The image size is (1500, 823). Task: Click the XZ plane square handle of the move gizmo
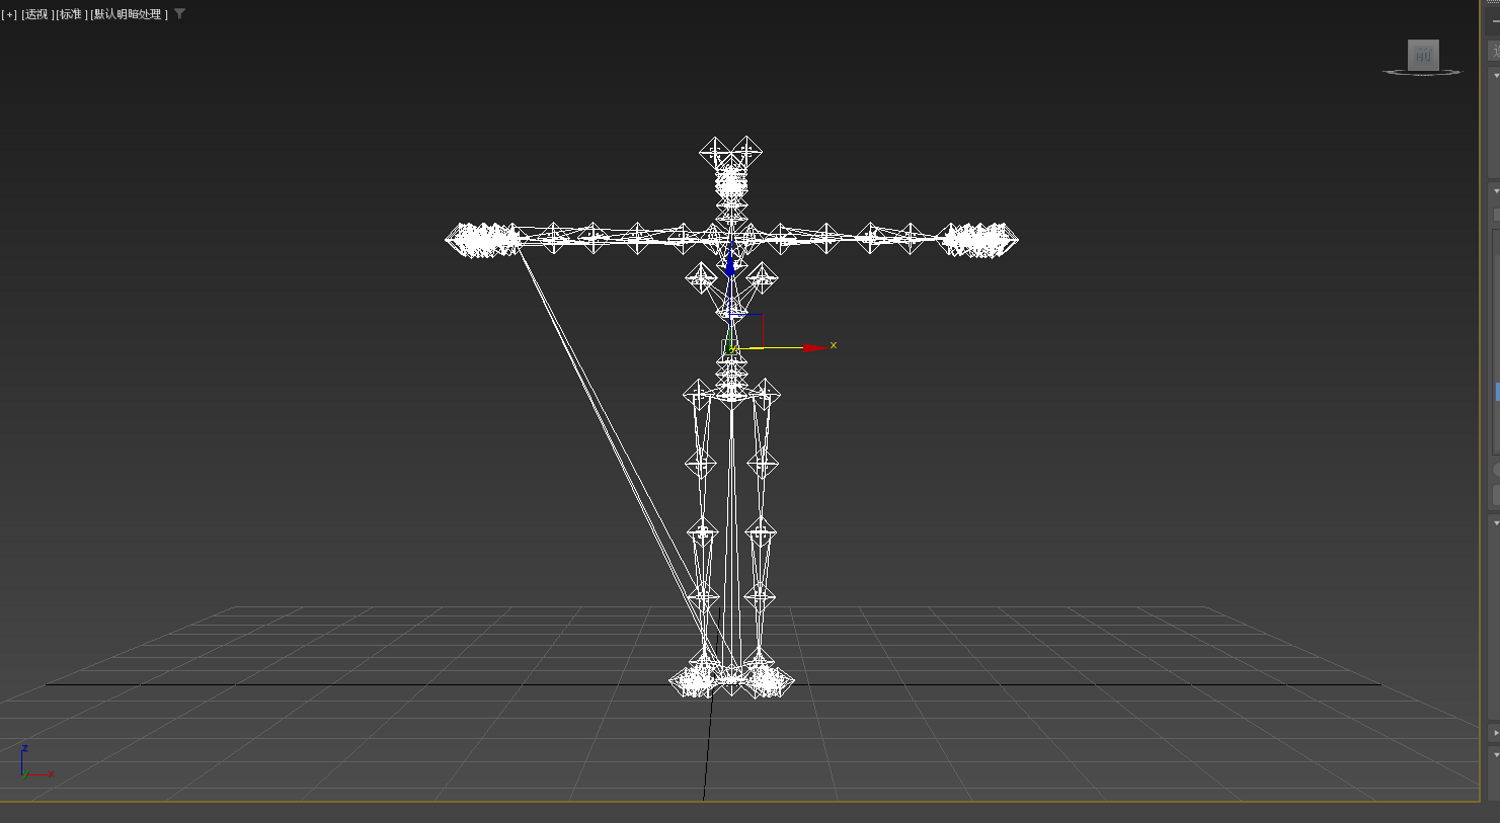(x=748, y=331)
